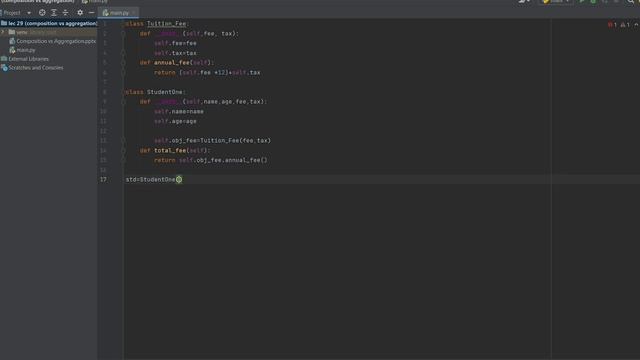Select Composition vs Aggregation.pptx file
This screenshot has width=640, height=360.
53,41
